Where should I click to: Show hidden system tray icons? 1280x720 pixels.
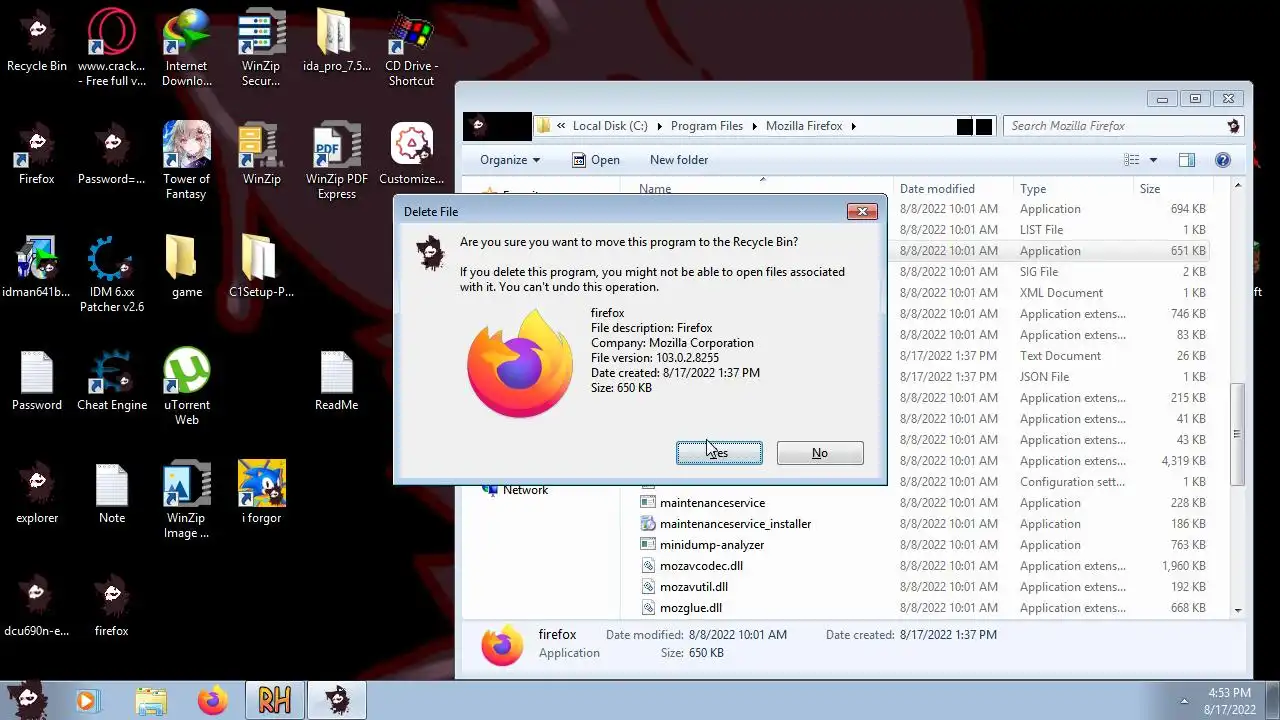click(1185, 701)
